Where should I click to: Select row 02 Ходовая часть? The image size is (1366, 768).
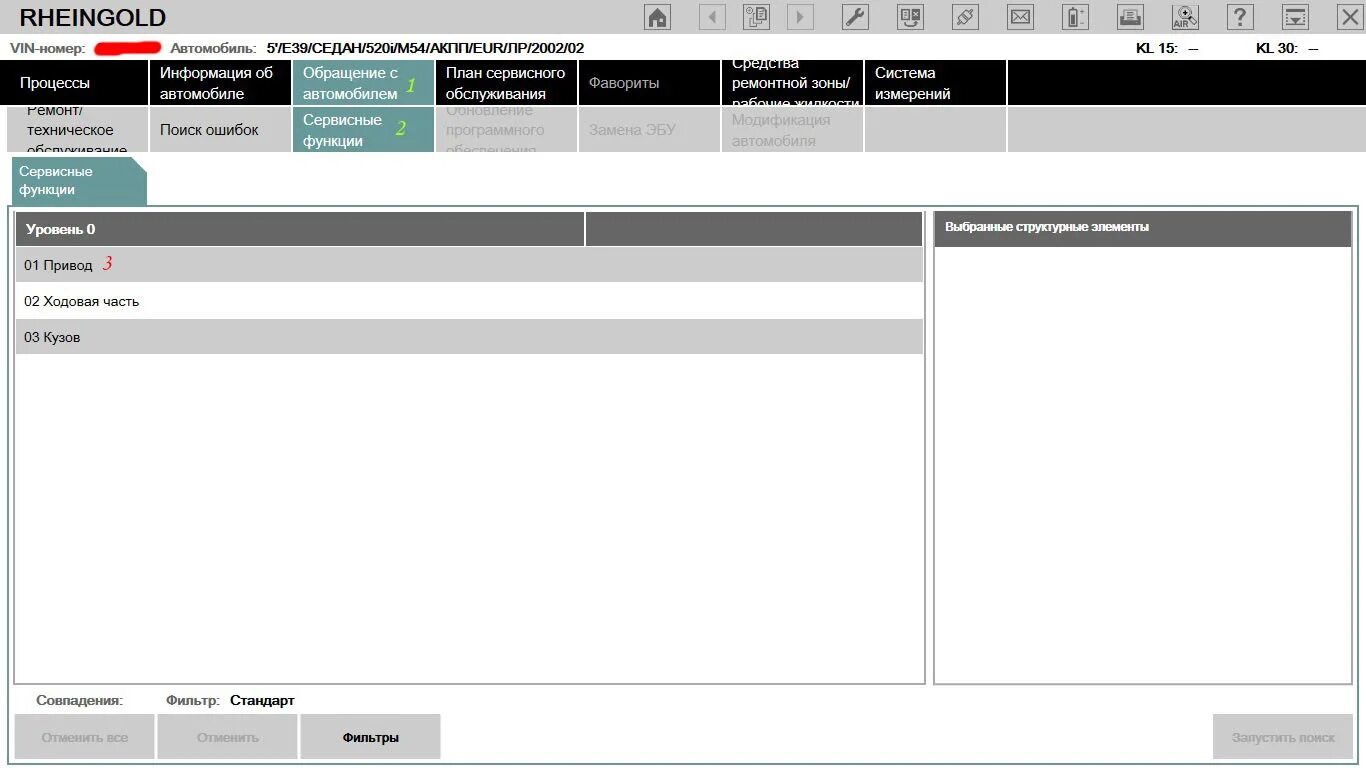coord(469,301)
